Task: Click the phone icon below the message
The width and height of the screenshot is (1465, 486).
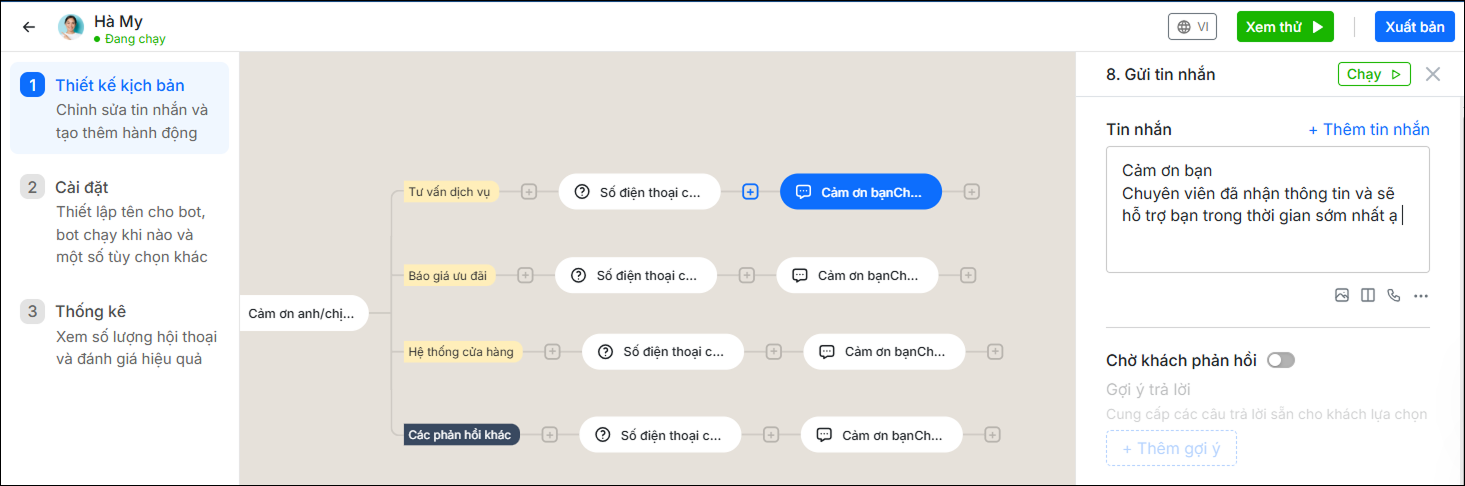Action: tap(1394, 295)
